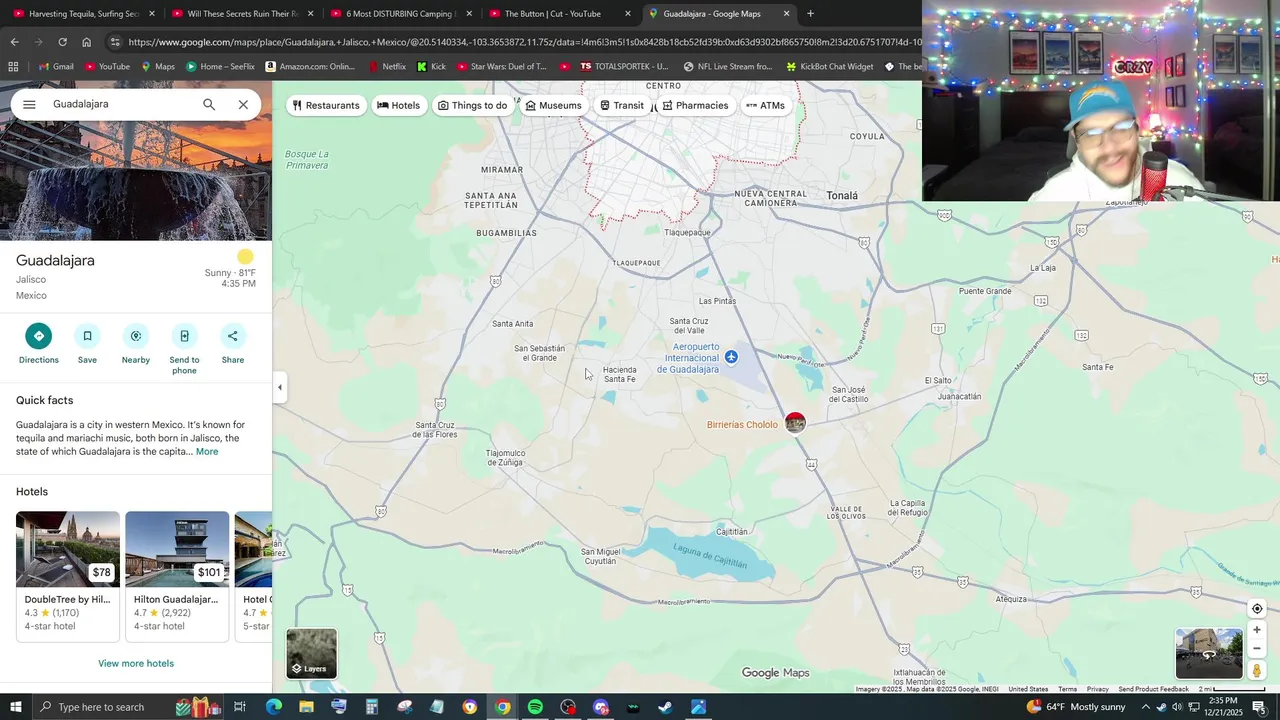Open Spotify from the taskbar

pyautogui.click(x=535, y=707)
